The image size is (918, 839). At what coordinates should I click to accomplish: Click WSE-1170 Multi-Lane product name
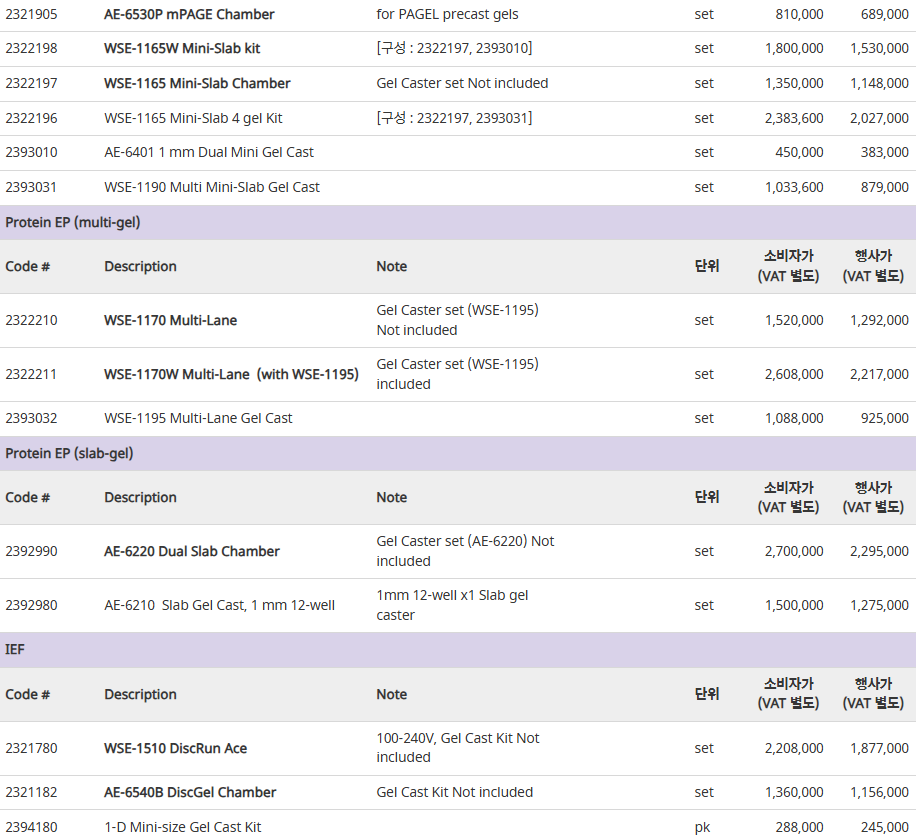click(x=170, y=320)
